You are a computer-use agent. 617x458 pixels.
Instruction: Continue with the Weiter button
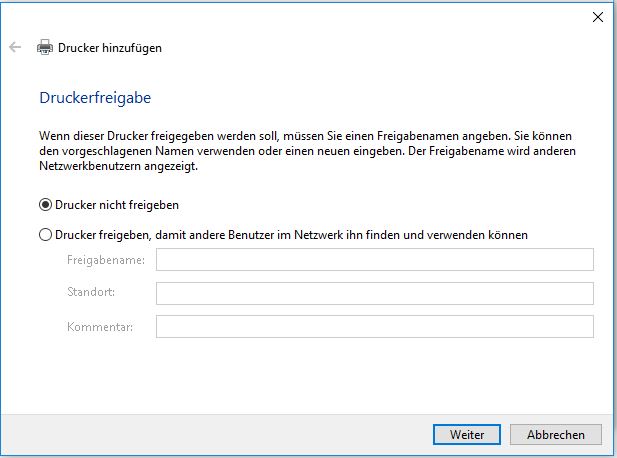pyautogui.click(x=467, y=434)
